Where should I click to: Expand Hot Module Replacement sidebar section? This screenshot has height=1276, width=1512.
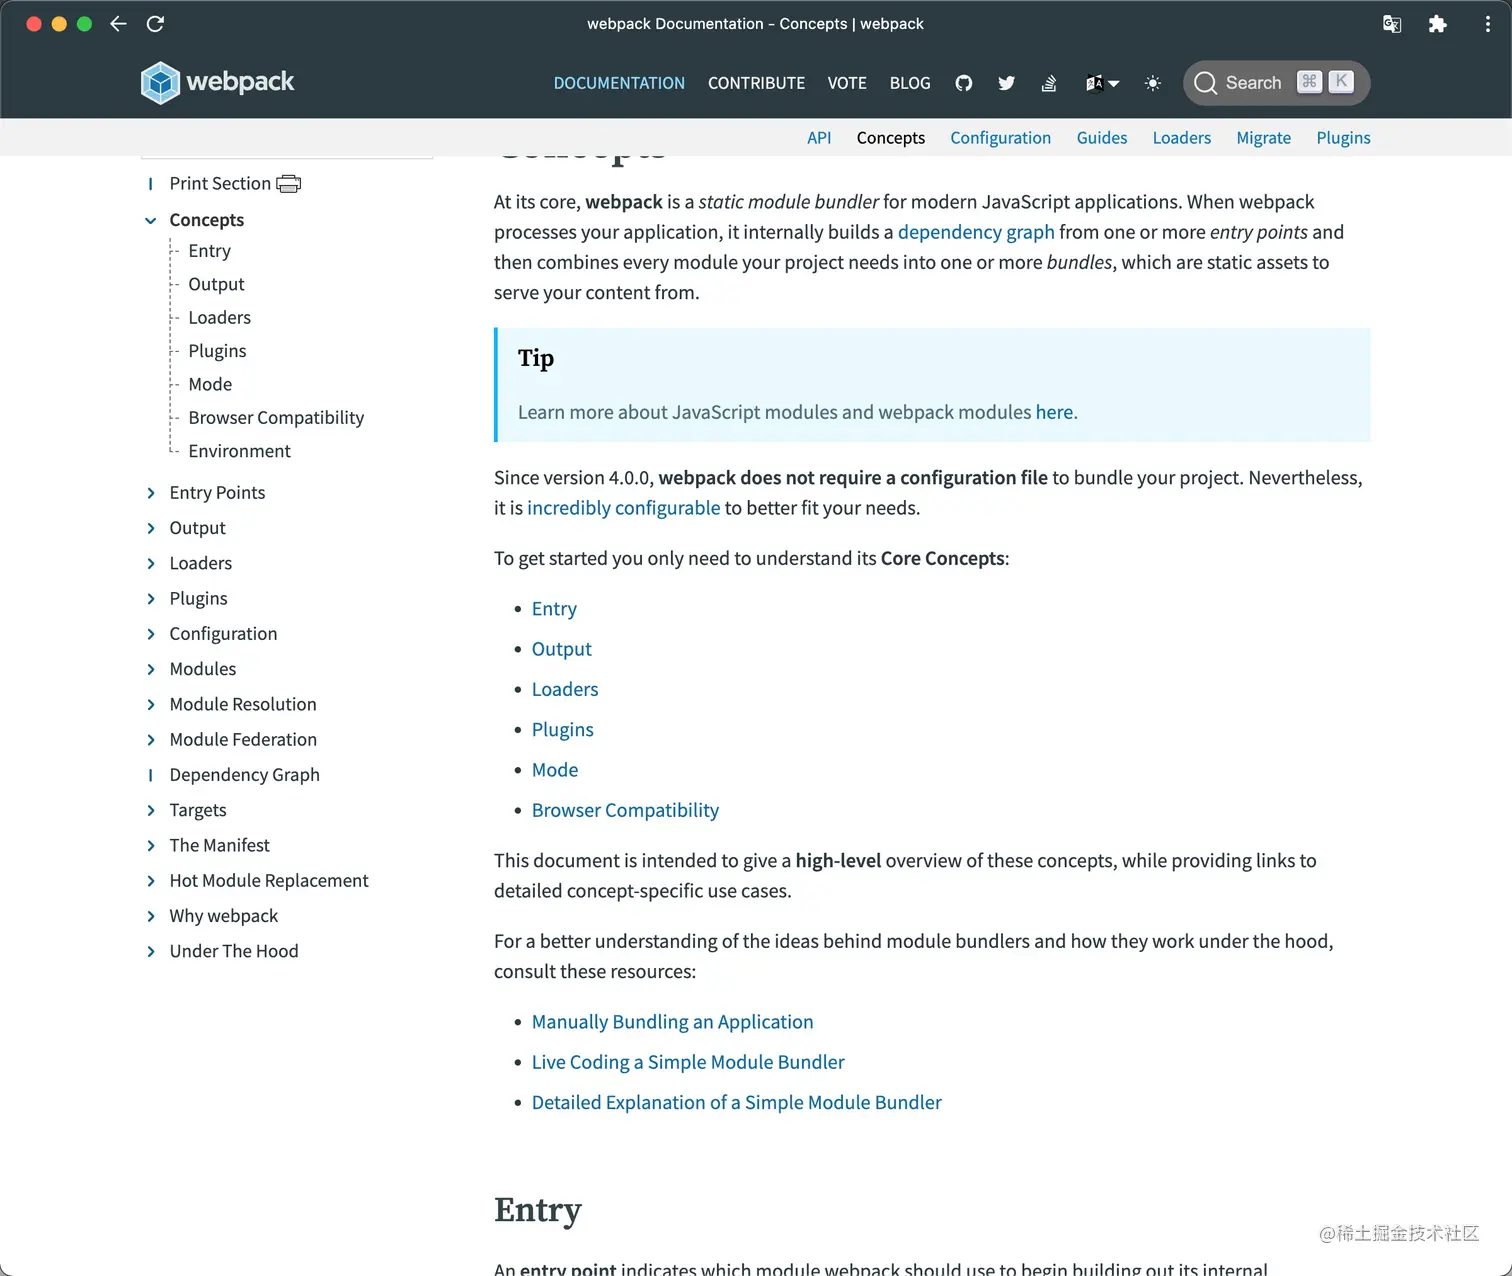[151, 881]
